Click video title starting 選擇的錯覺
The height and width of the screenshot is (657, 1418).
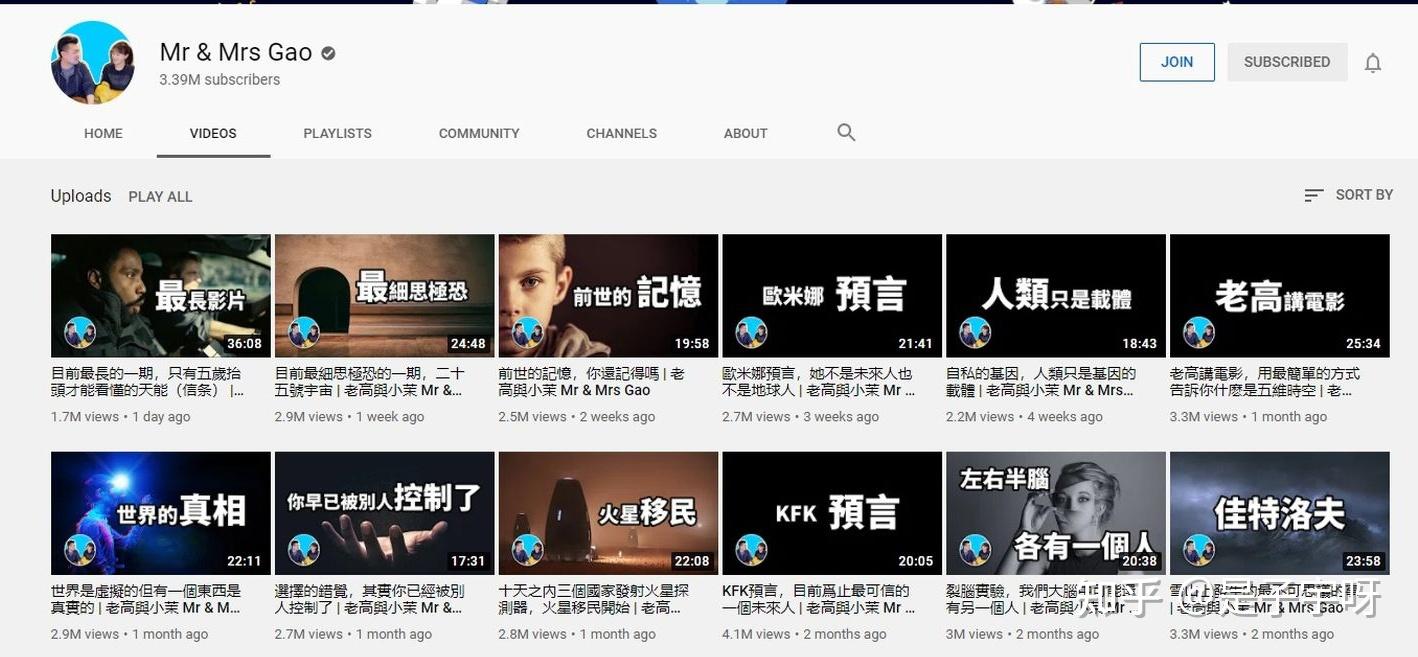pyautogui.click(x=370, y=599)
